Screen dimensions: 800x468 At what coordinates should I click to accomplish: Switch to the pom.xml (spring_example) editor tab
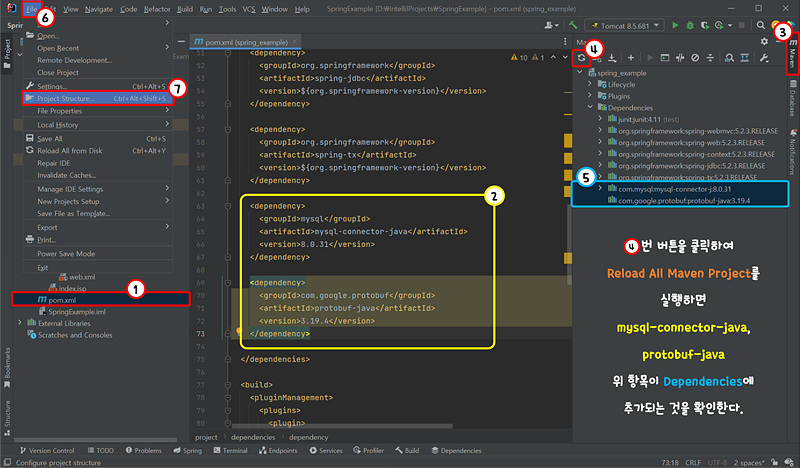point(246,42)
